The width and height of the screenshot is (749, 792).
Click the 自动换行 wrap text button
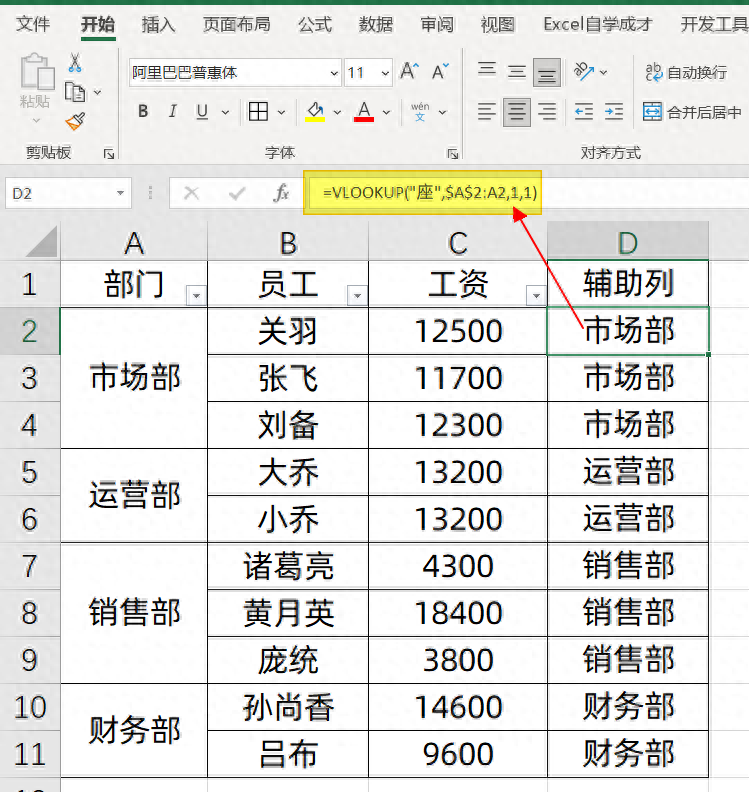click(686, 73)
